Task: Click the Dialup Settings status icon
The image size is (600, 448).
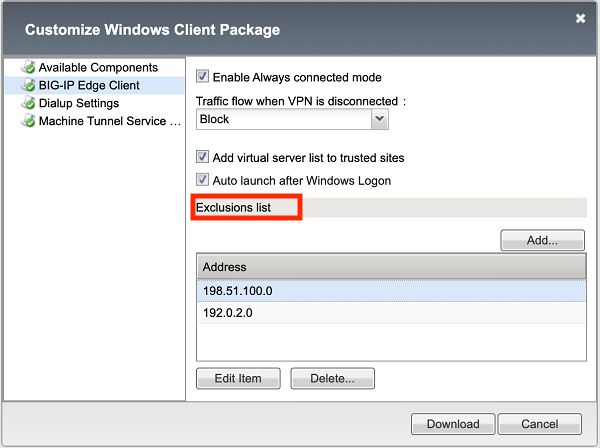Action: tap(28, 103)
